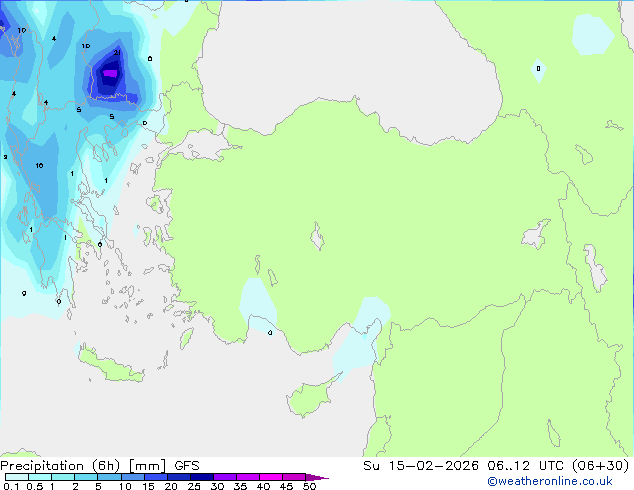Screen dimensions: 634x490
Task: Click the '50' label on the legend scale
Action: pos(309,486)
